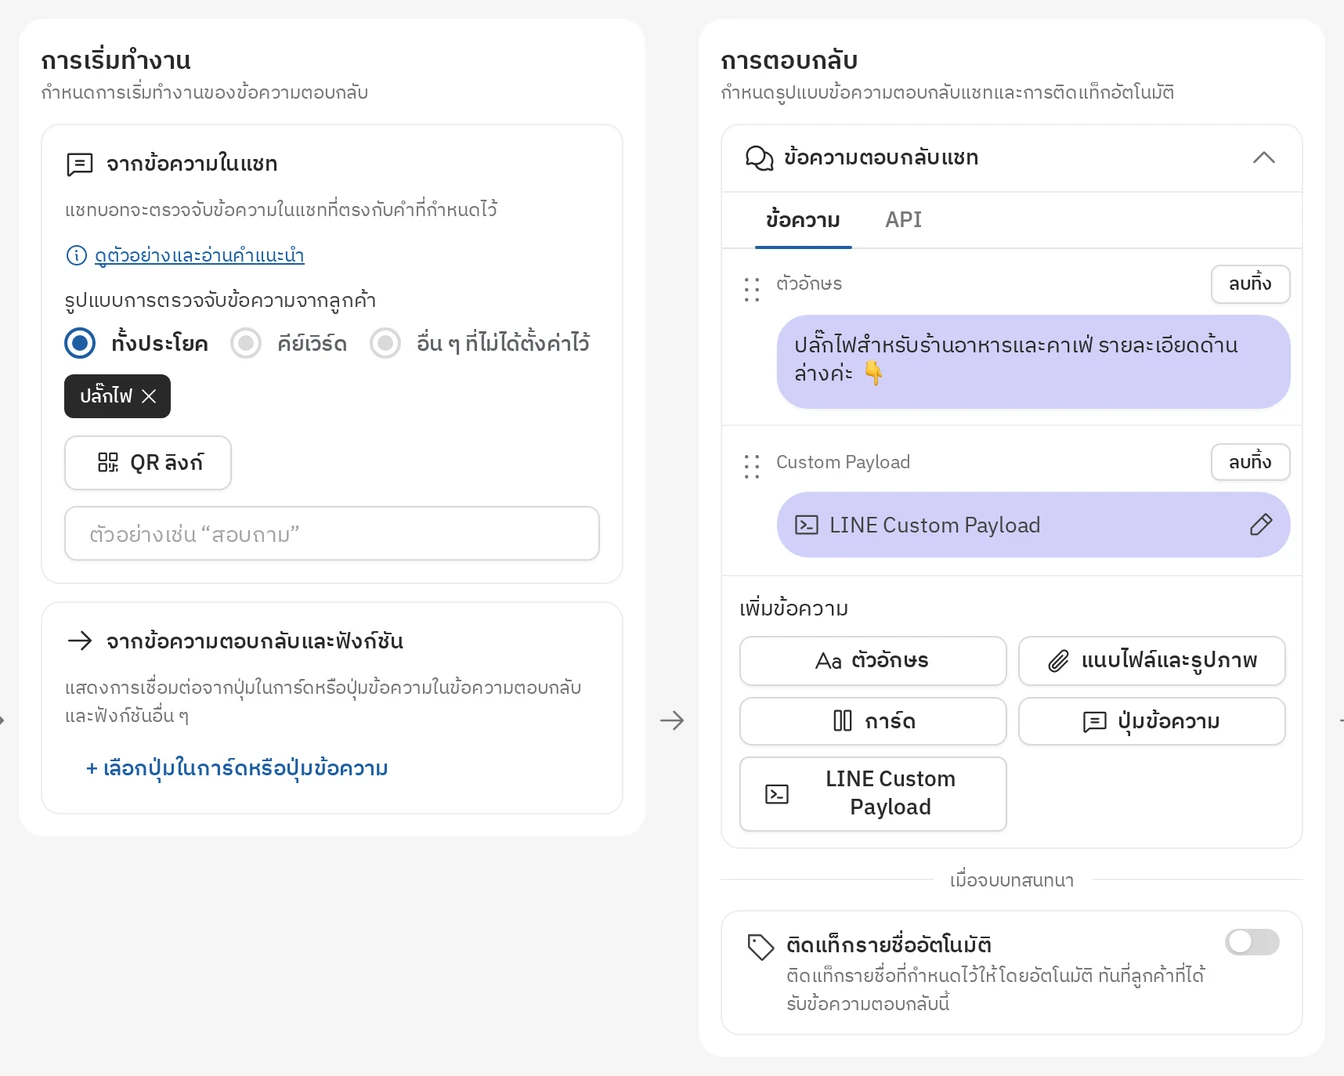Viewport: 1344px width, 1076px height.
Task: Click the chat bubbles icon beside ข้อความตอบกลับแชท
Action: tap(760, 158)
